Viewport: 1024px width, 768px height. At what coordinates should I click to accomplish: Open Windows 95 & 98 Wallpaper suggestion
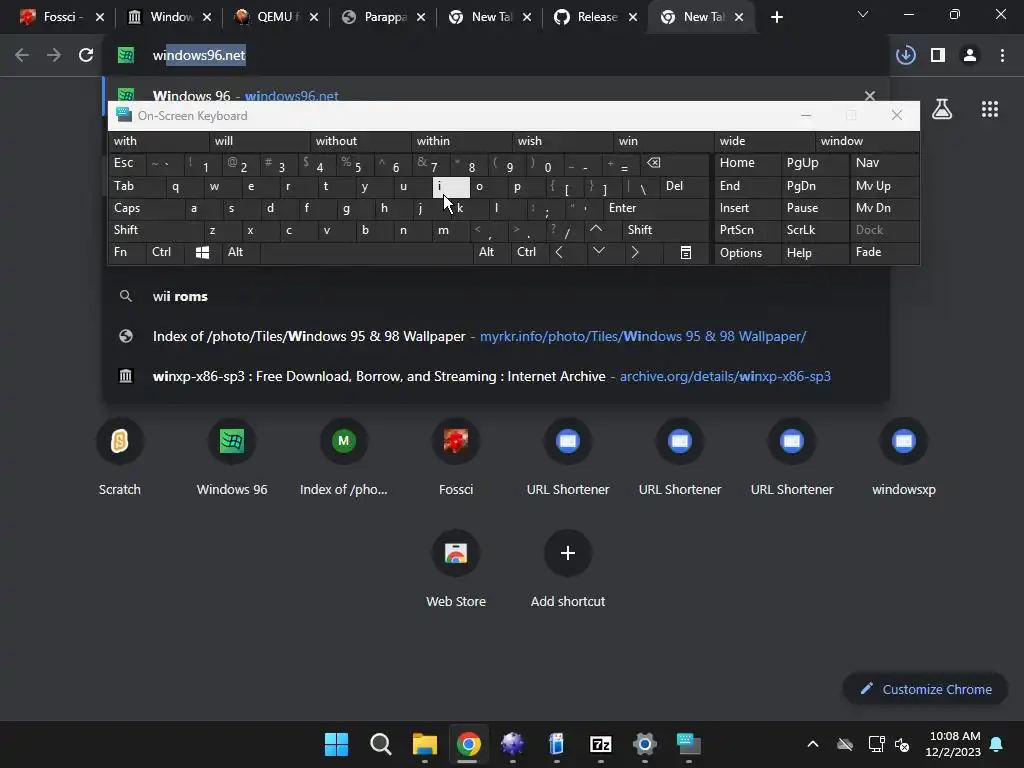(496, 336)
